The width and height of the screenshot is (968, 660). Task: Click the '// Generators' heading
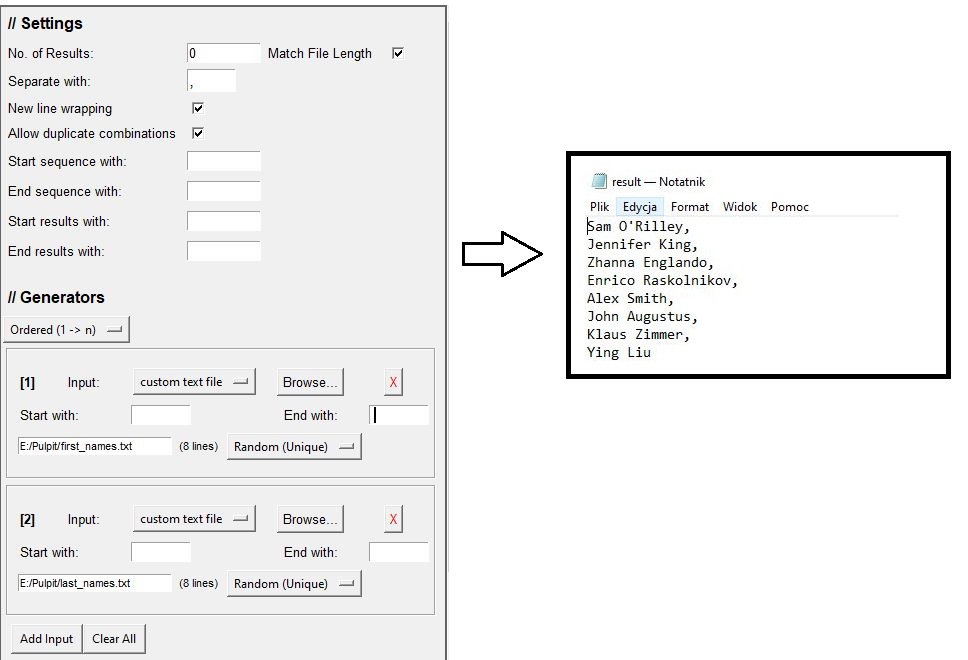point(56,298)
